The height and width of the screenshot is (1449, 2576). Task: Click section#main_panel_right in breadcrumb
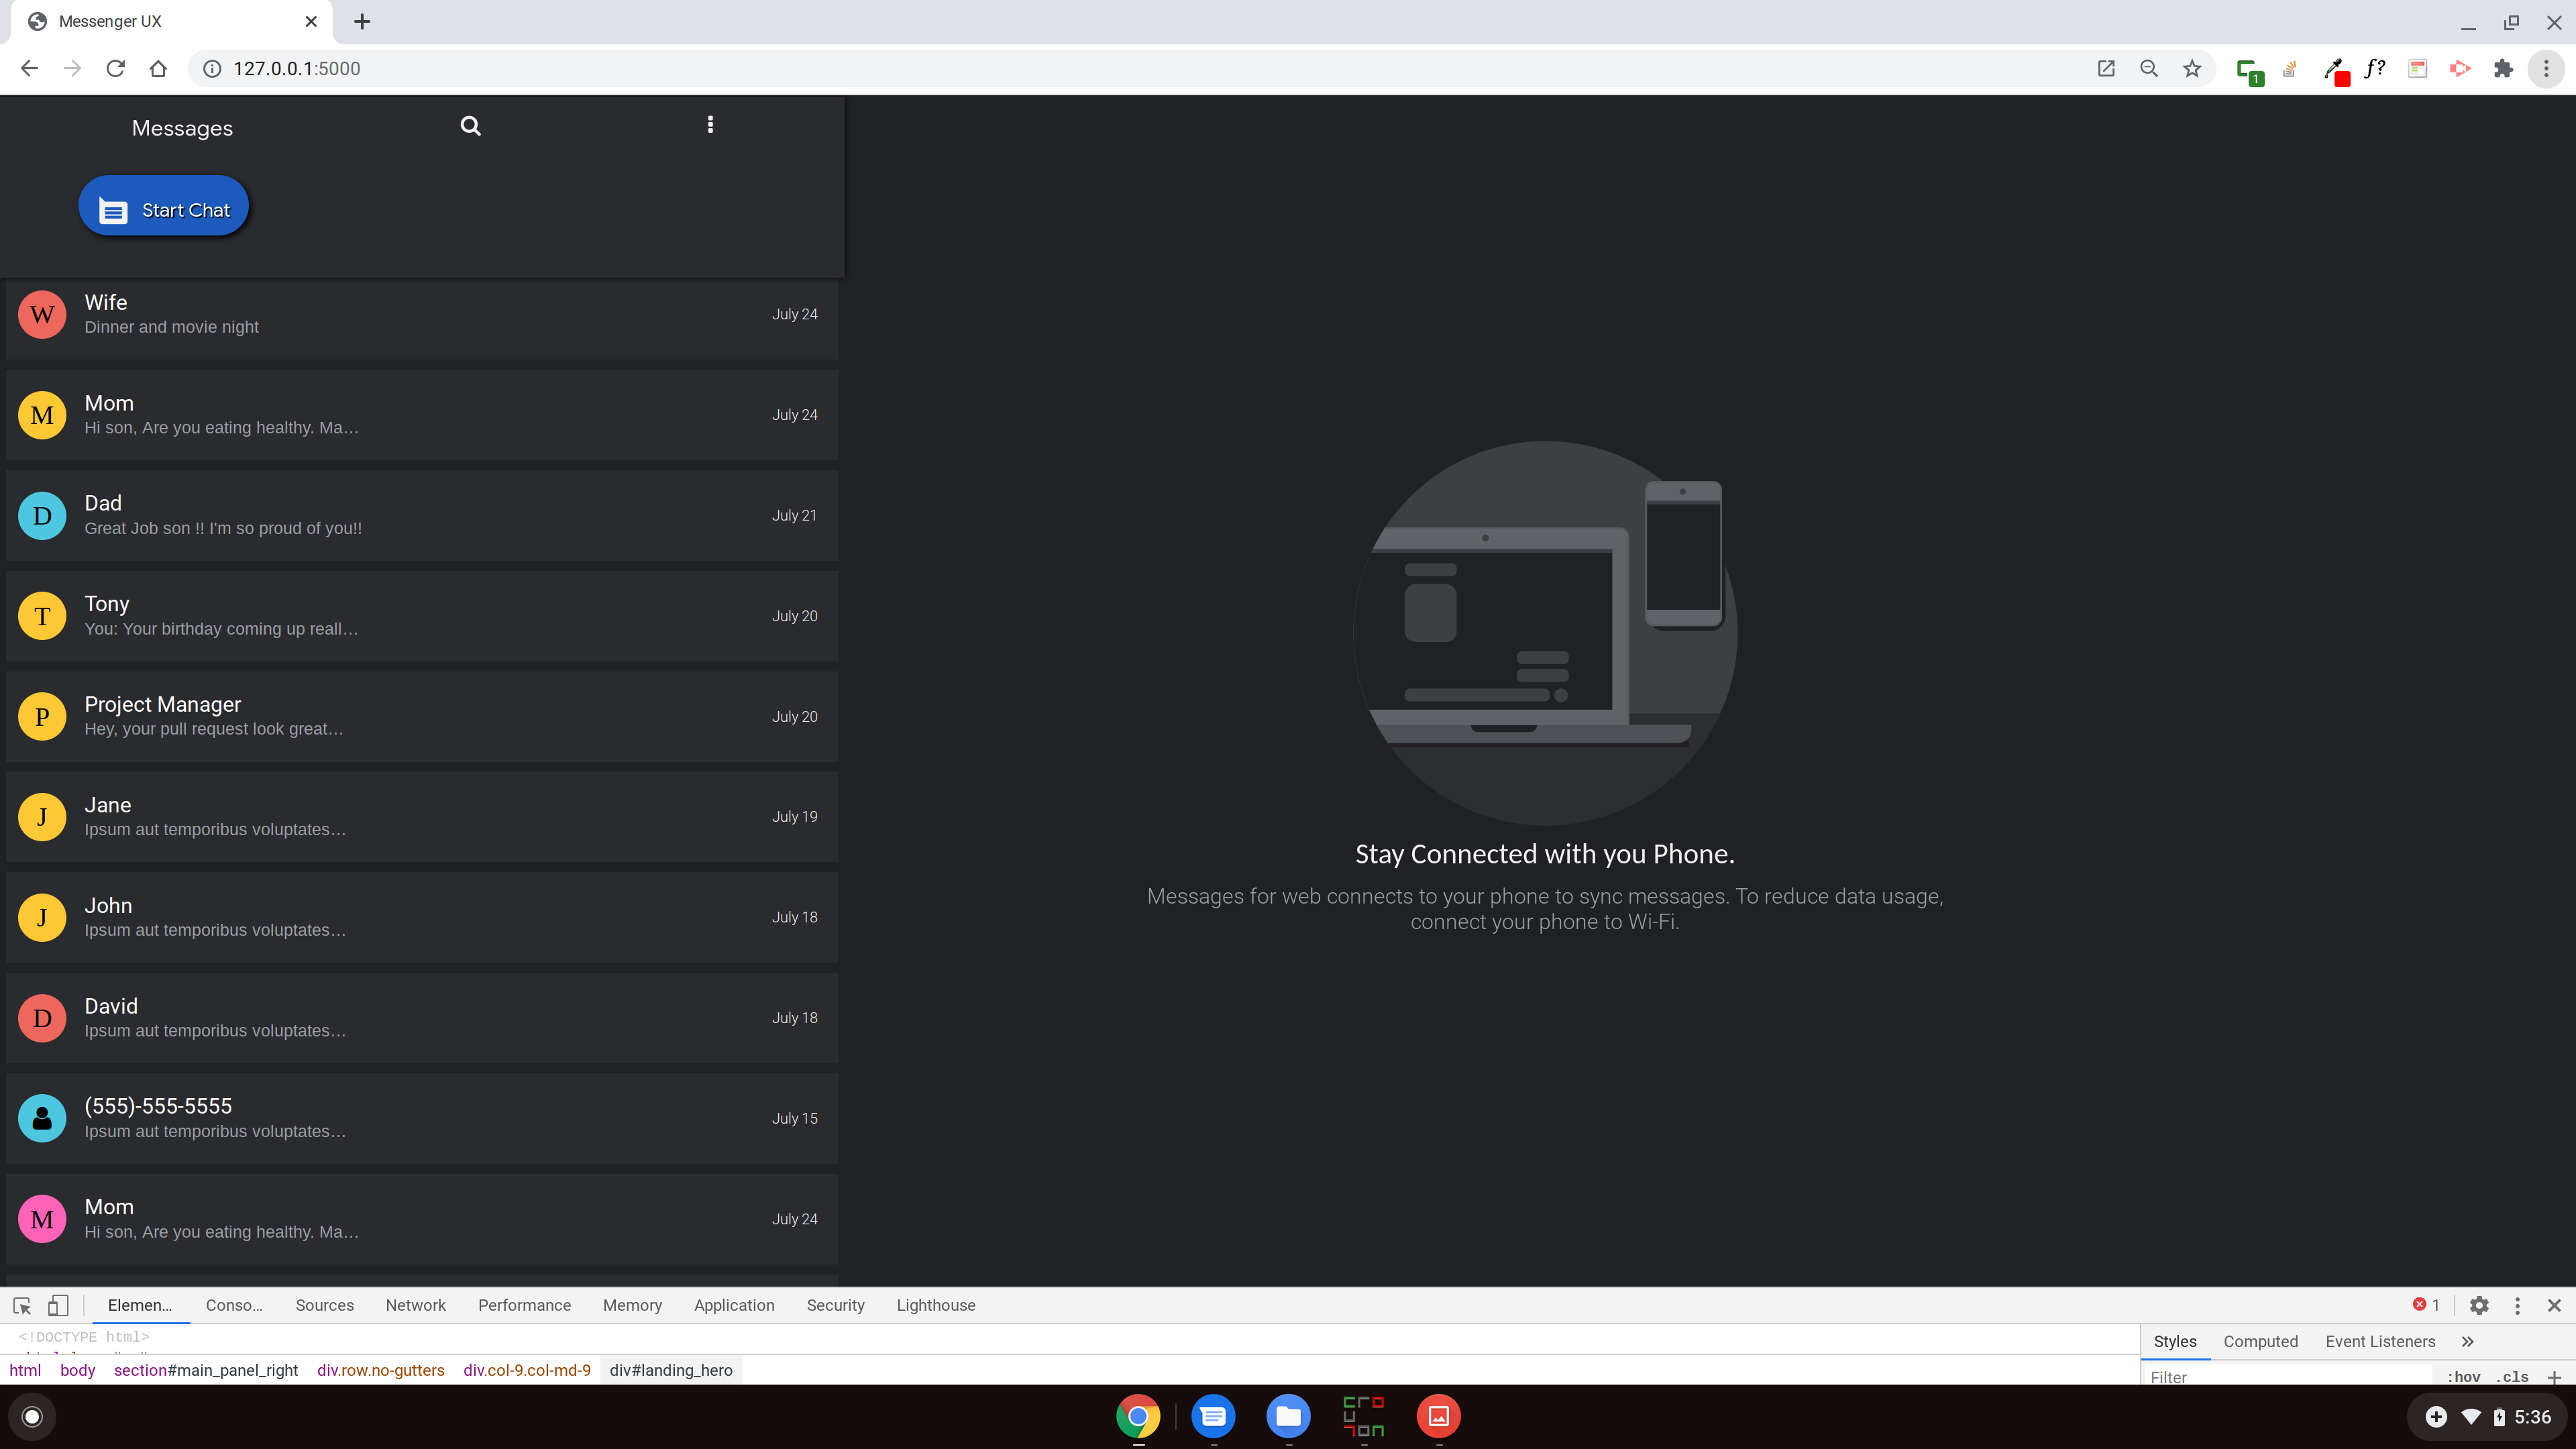(205, 1370)
